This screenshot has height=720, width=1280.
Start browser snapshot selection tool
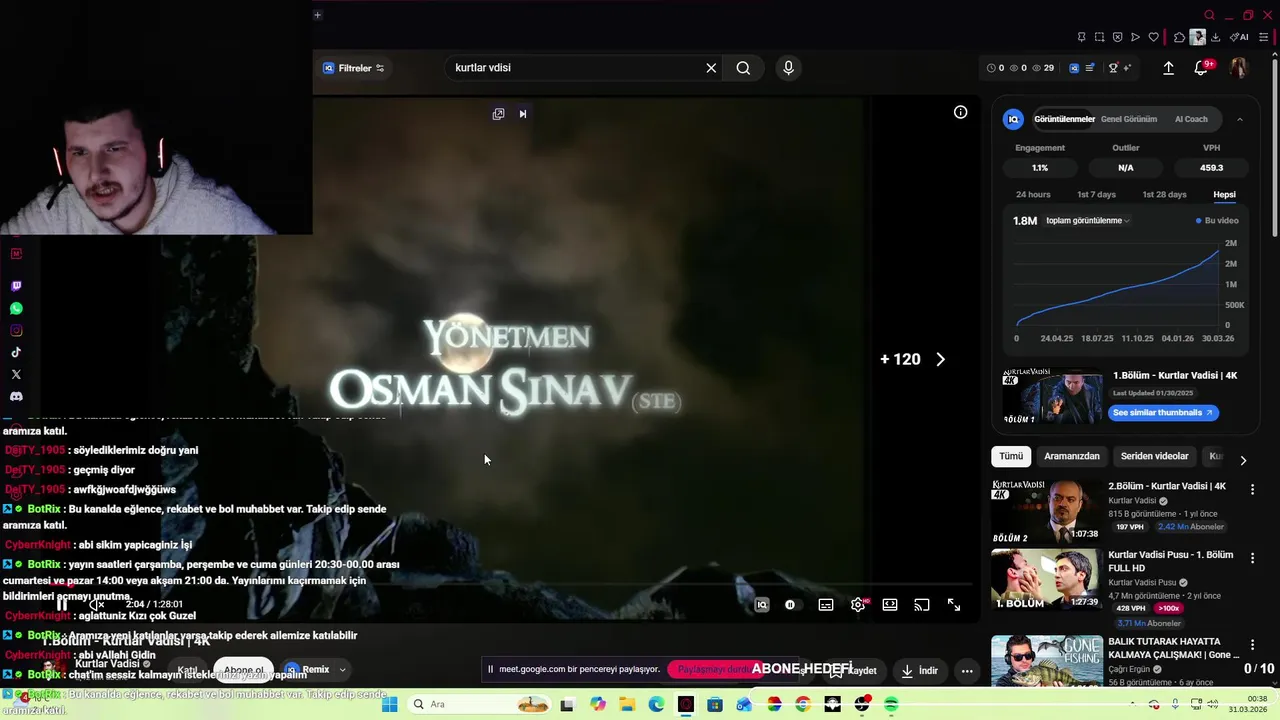[1099, 37]
